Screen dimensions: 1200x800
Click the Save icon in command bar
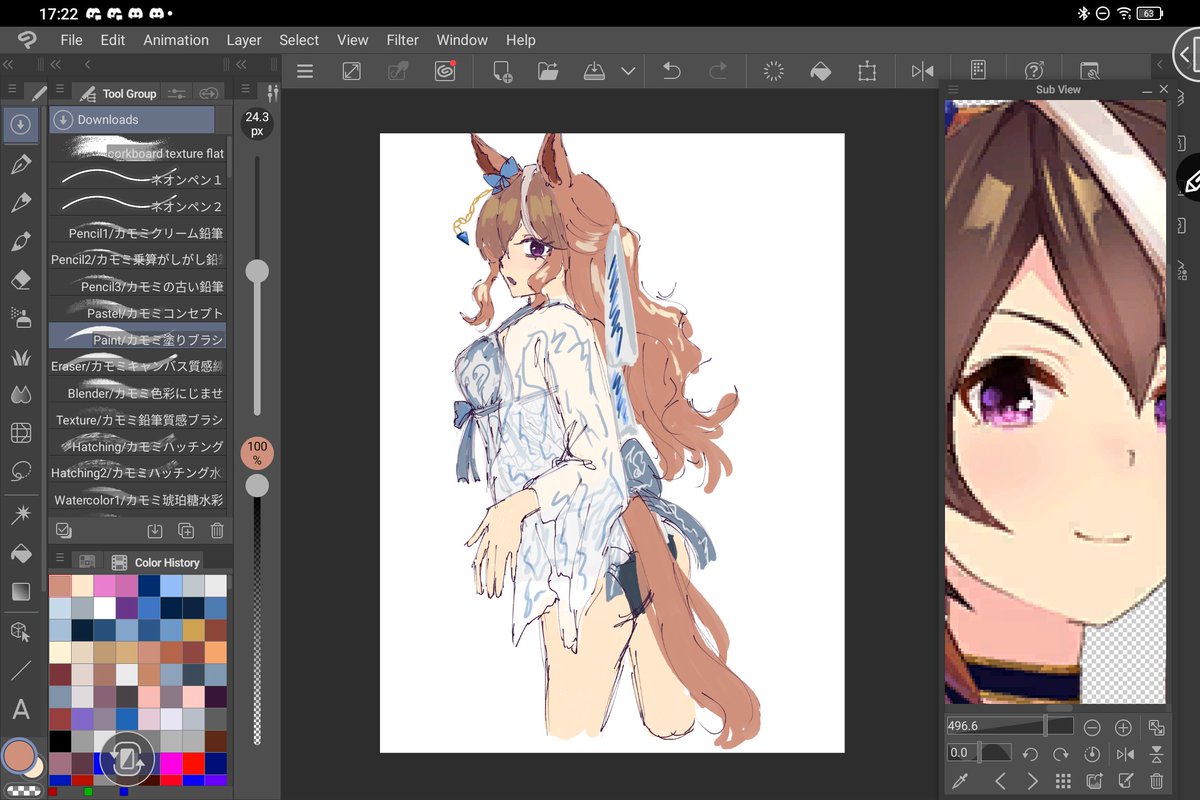tap(594, 71)
